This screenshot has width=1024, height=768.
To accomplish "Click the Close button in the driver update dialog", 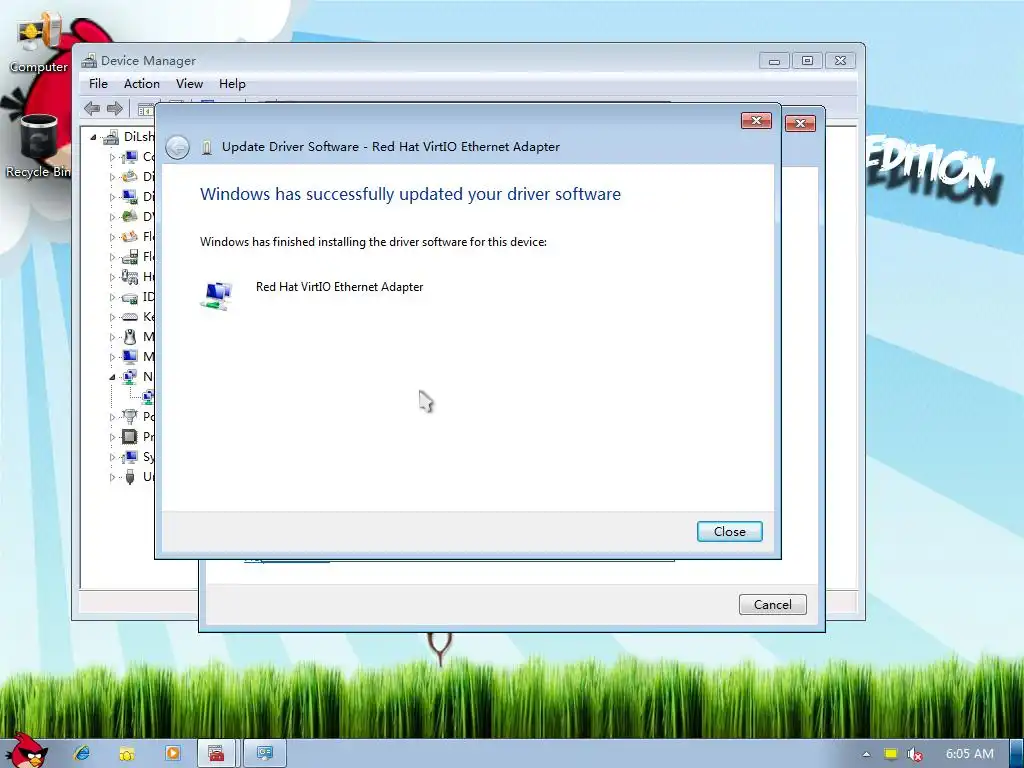I will pos(729,532).
